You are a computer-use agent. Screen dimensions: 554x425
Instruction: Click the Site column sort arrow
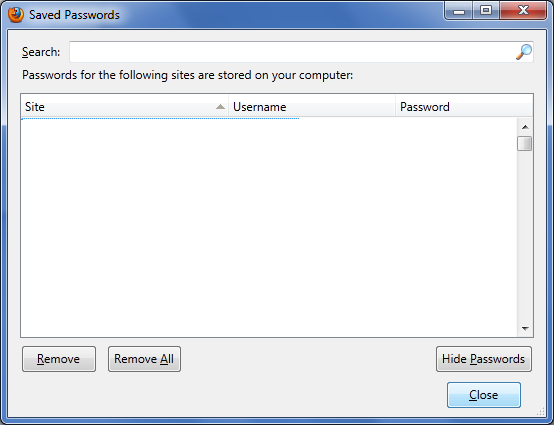coord(220,107)
